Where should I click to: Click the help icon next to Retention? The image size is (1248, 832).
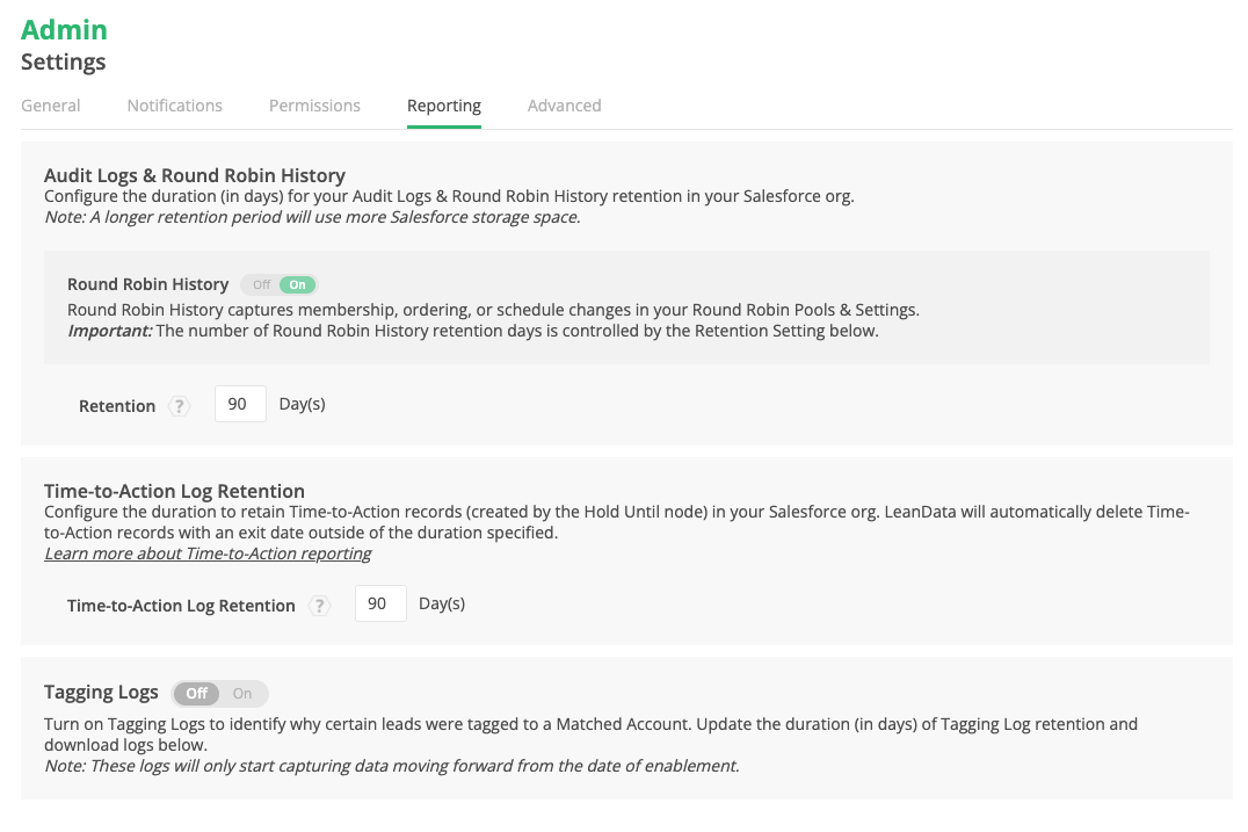tap(179, 406)
